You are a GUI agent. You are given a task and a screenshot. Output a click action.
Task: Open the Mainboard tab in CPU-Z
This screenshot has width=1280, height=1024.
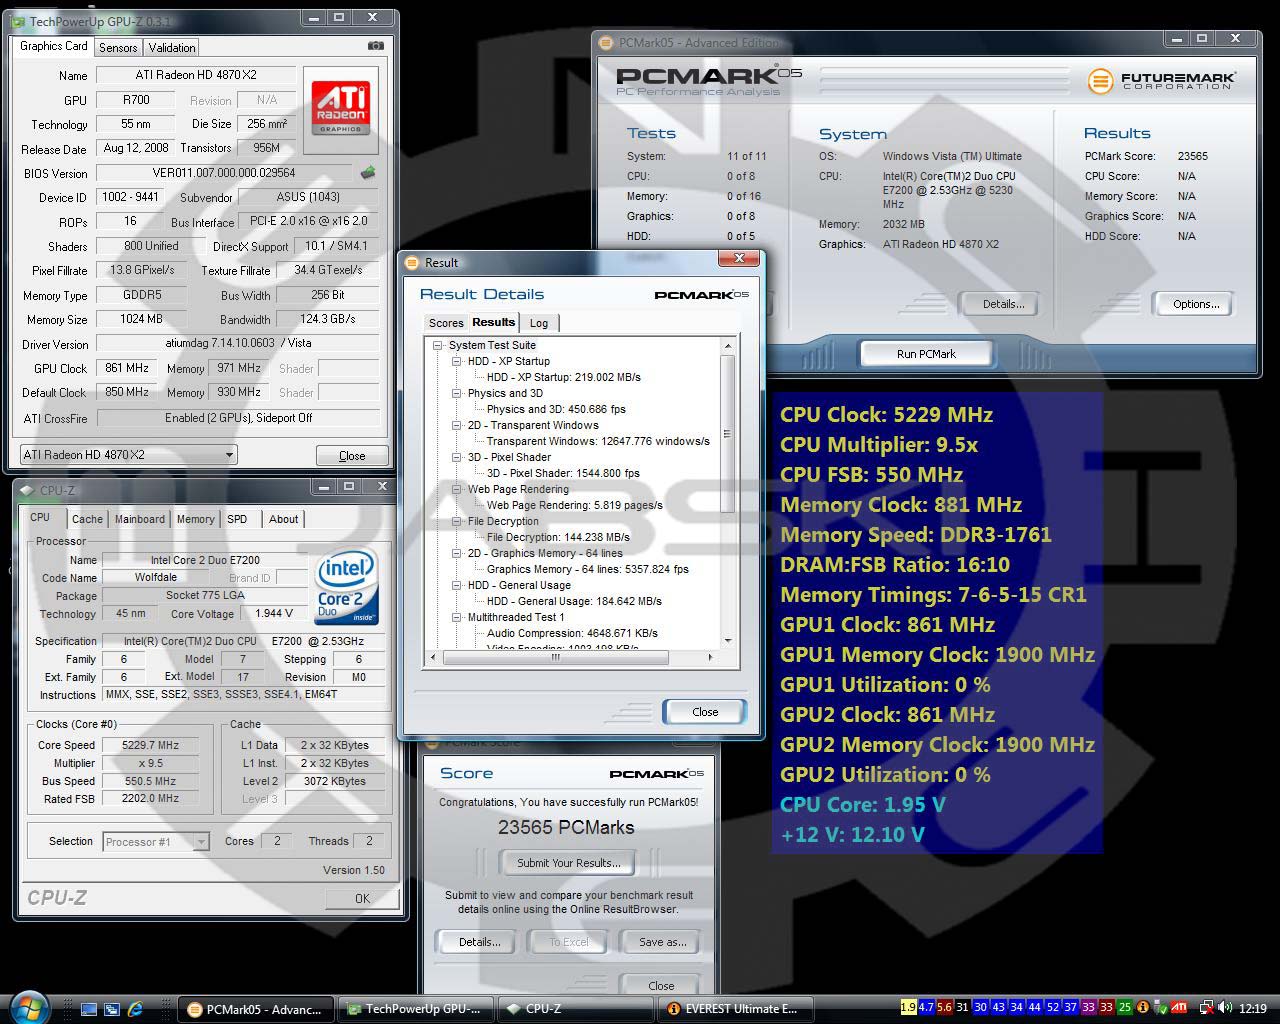click(x=140, y=519)
